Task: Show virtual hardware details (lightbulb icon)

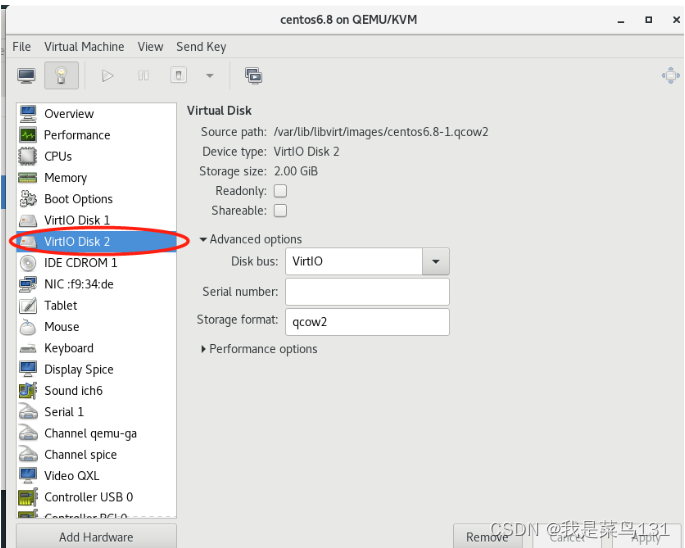Action: click(61, 76)
